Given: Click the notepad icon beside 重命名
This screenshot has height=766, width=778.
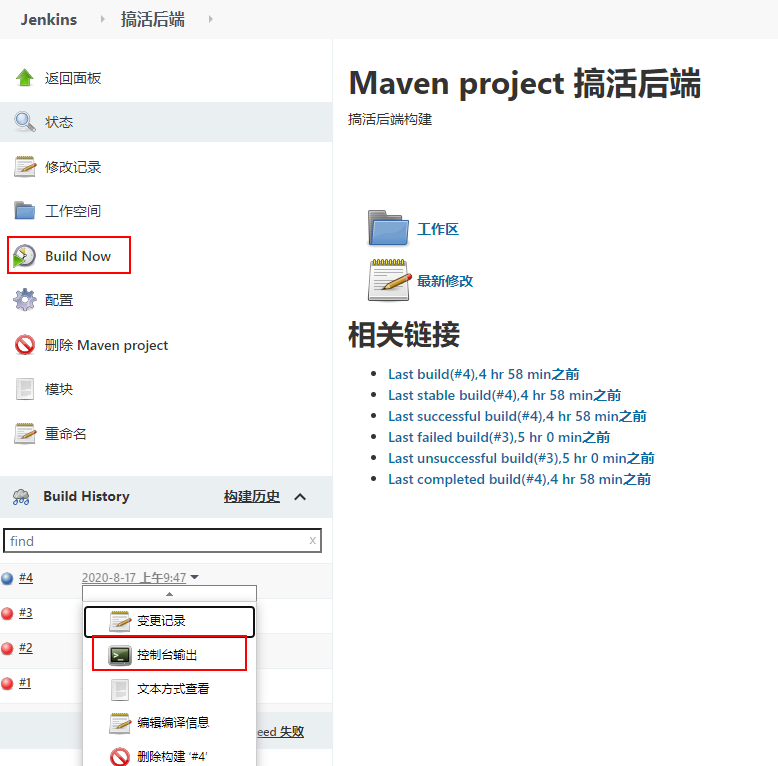Looking at the screenshot, I should point(25,434).
